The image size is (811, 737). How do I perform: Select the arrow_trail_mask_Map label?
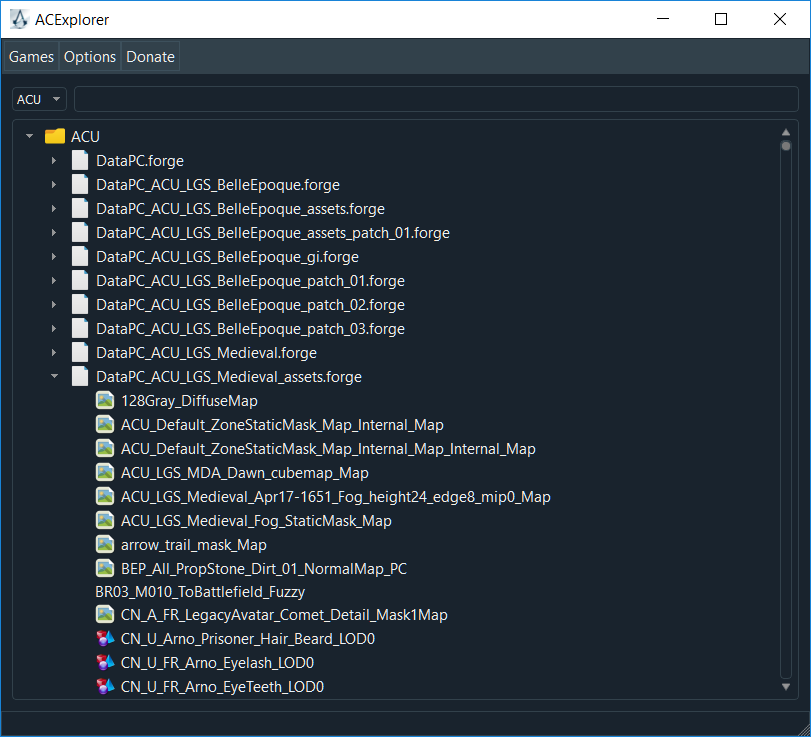193,545
